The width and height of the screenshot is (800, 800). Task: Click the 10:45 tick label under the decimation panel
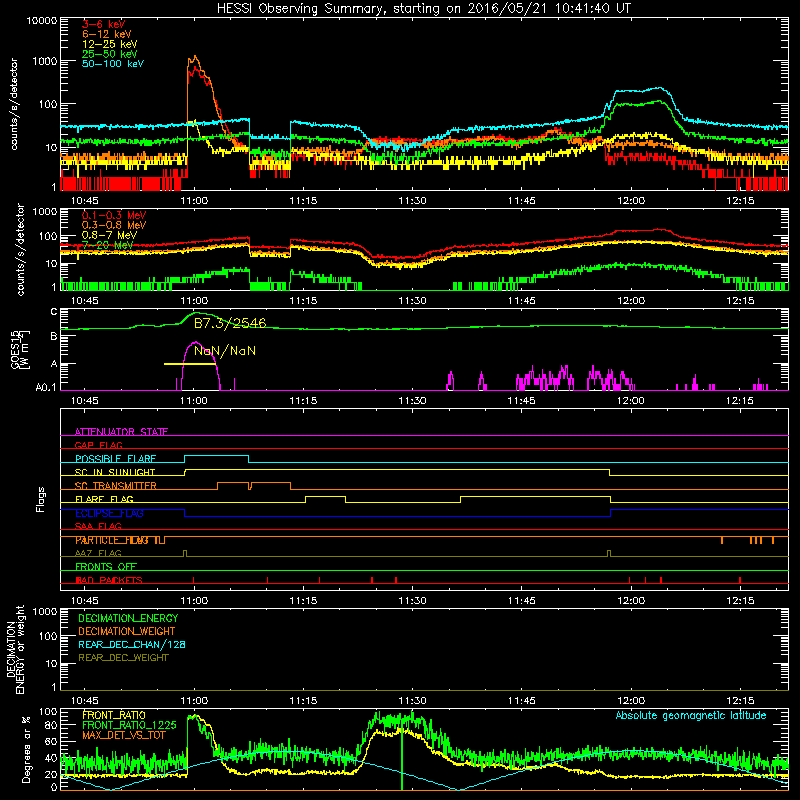click(85, 701)
